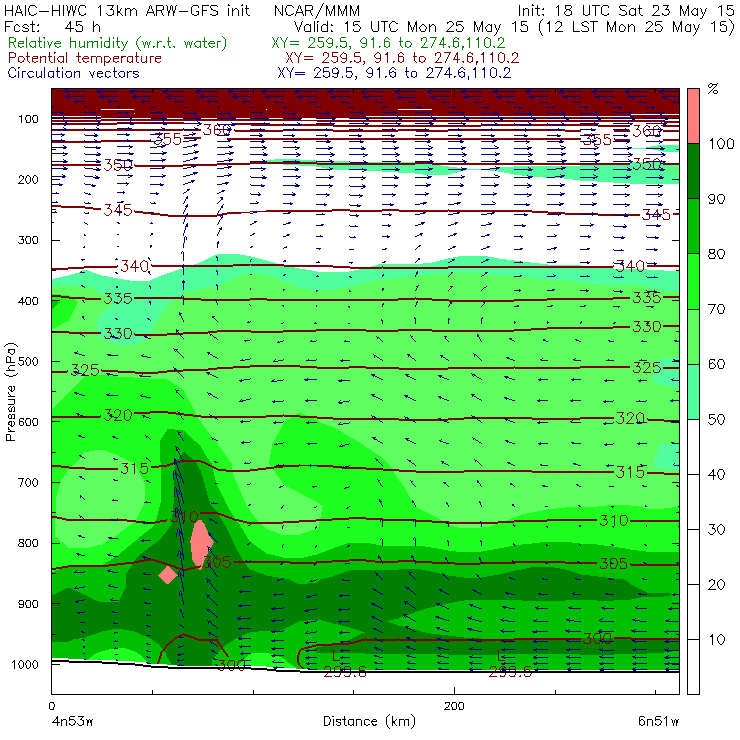Click the '%' unit label above colorbar
Viewport: 740px width, 740px height.
coord(713,89)
